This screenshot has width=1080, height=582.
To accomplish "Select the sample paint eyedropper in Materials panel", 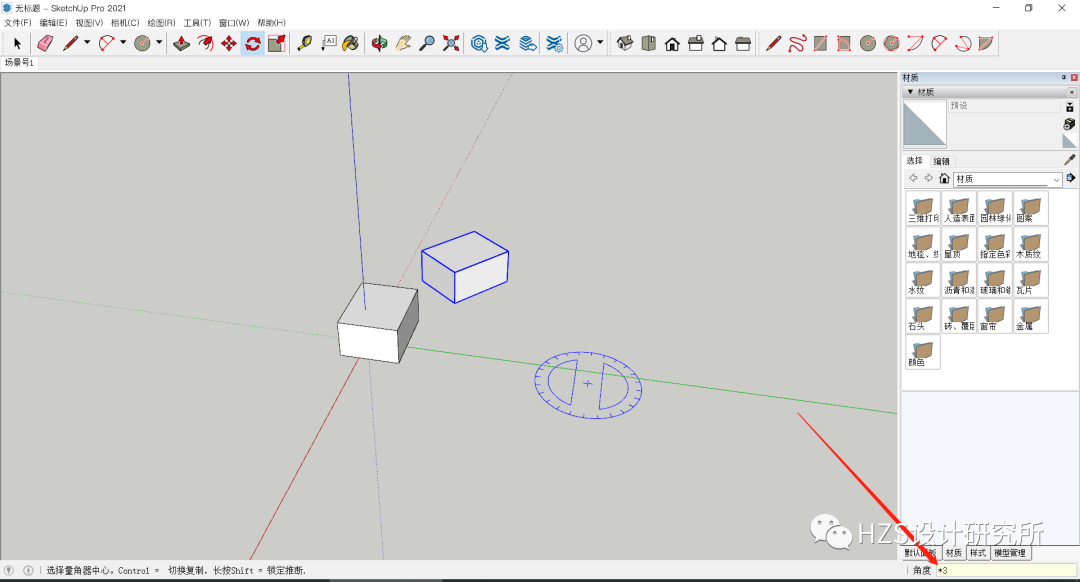I will coord(1070,160).
